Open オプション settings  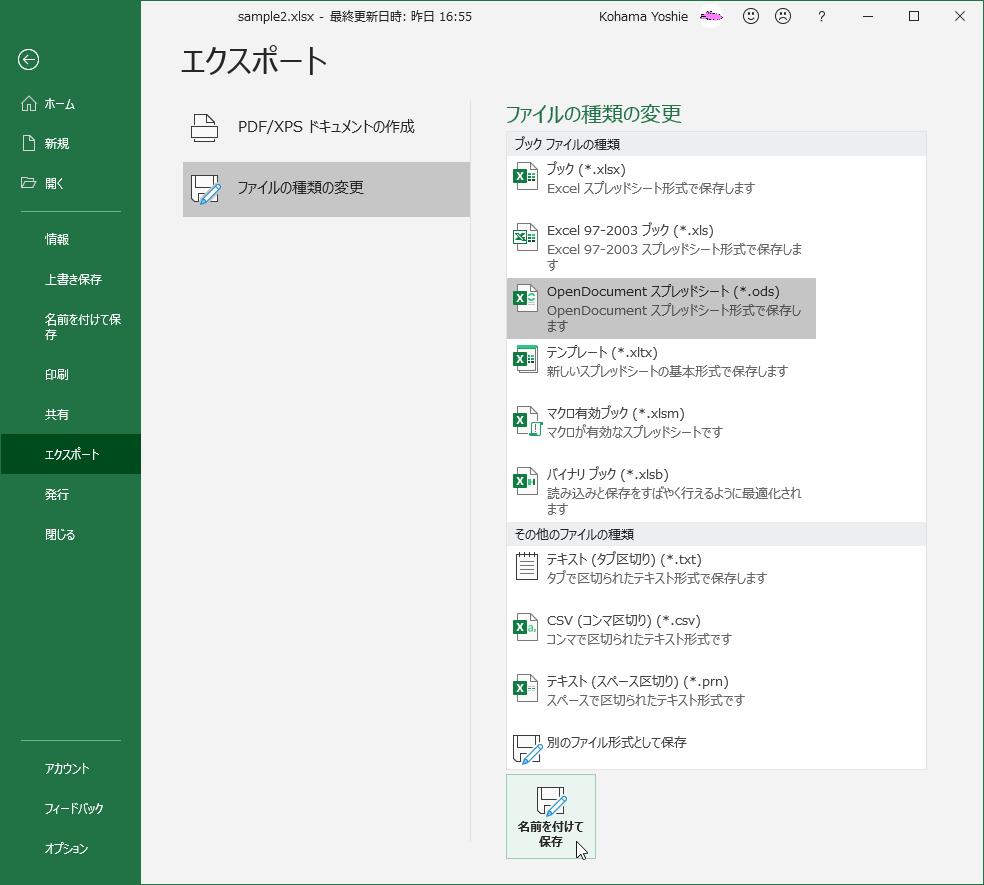[70, 849]
